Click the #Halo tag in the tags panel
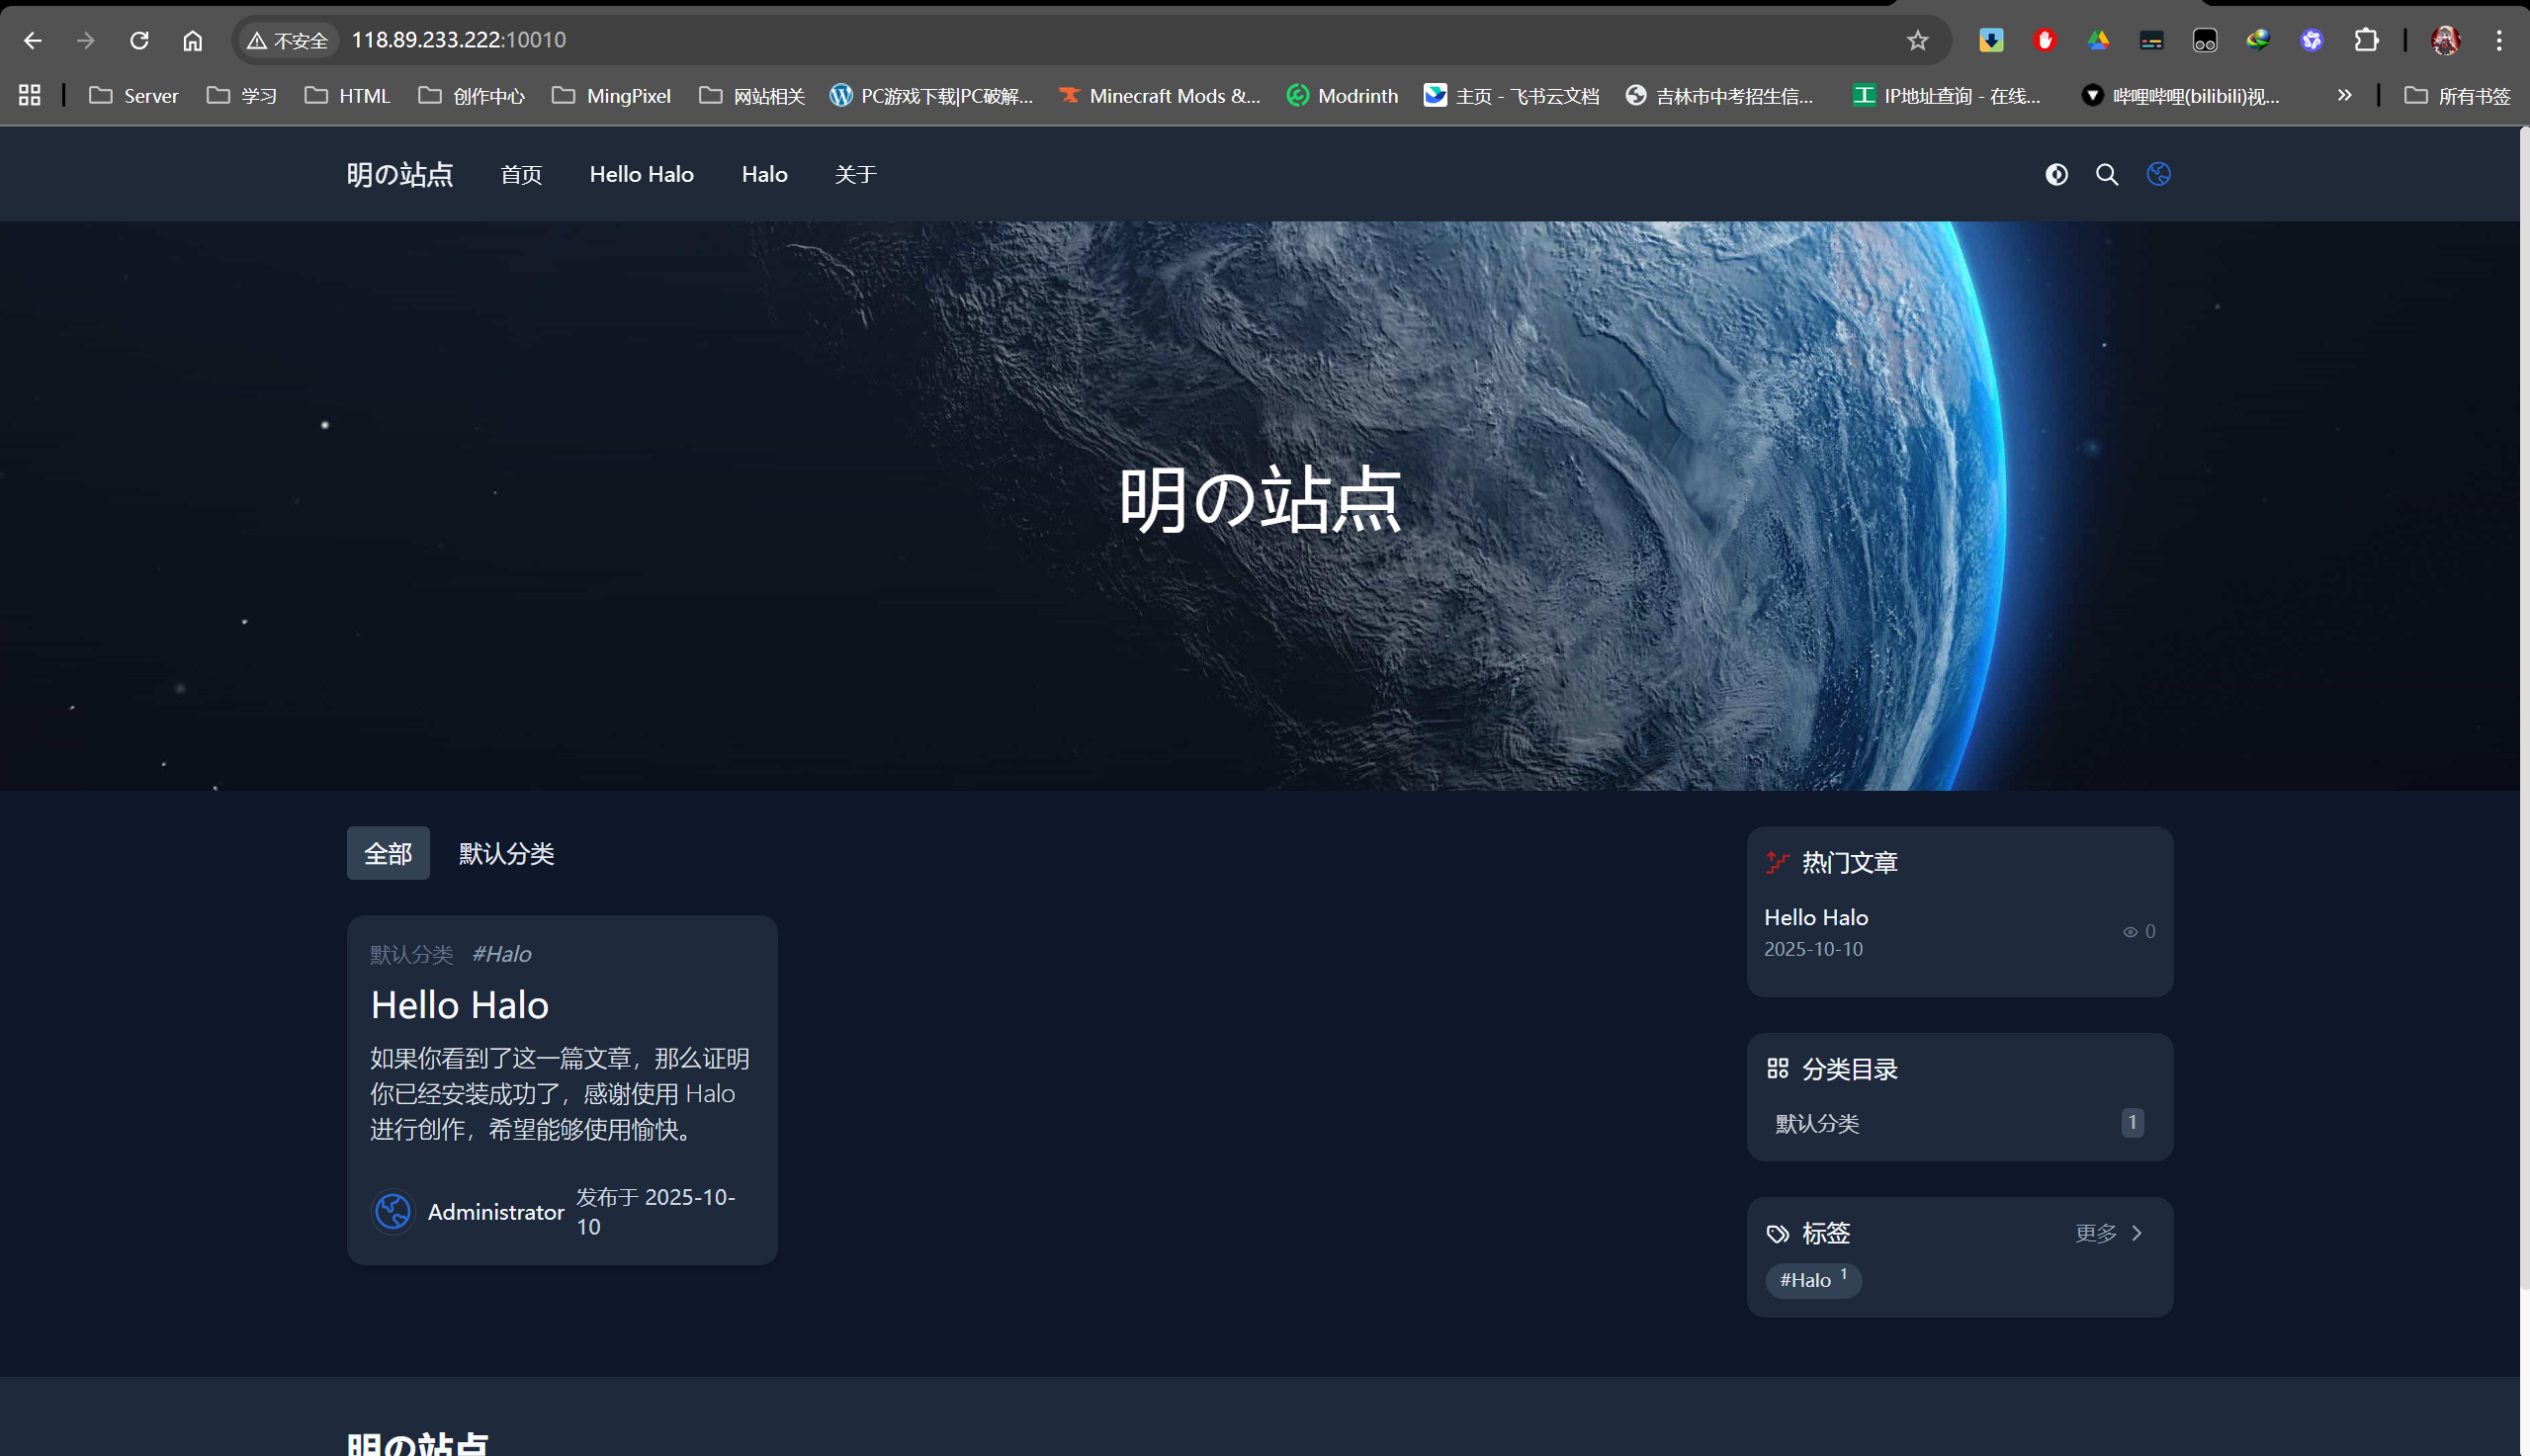2530x1456 pixels. point(1804,1280)
